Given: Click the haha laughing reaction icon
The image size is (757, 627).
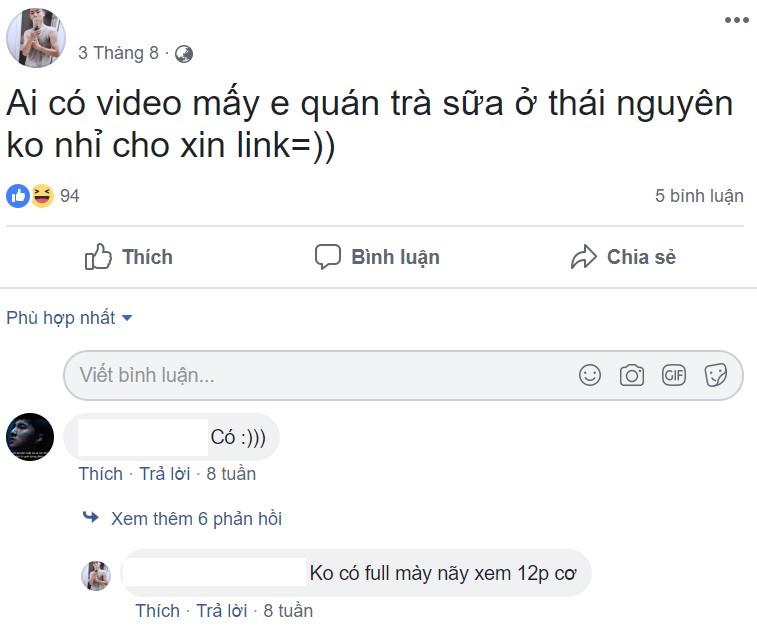Looking at the screenshot, I should [42, 195].
